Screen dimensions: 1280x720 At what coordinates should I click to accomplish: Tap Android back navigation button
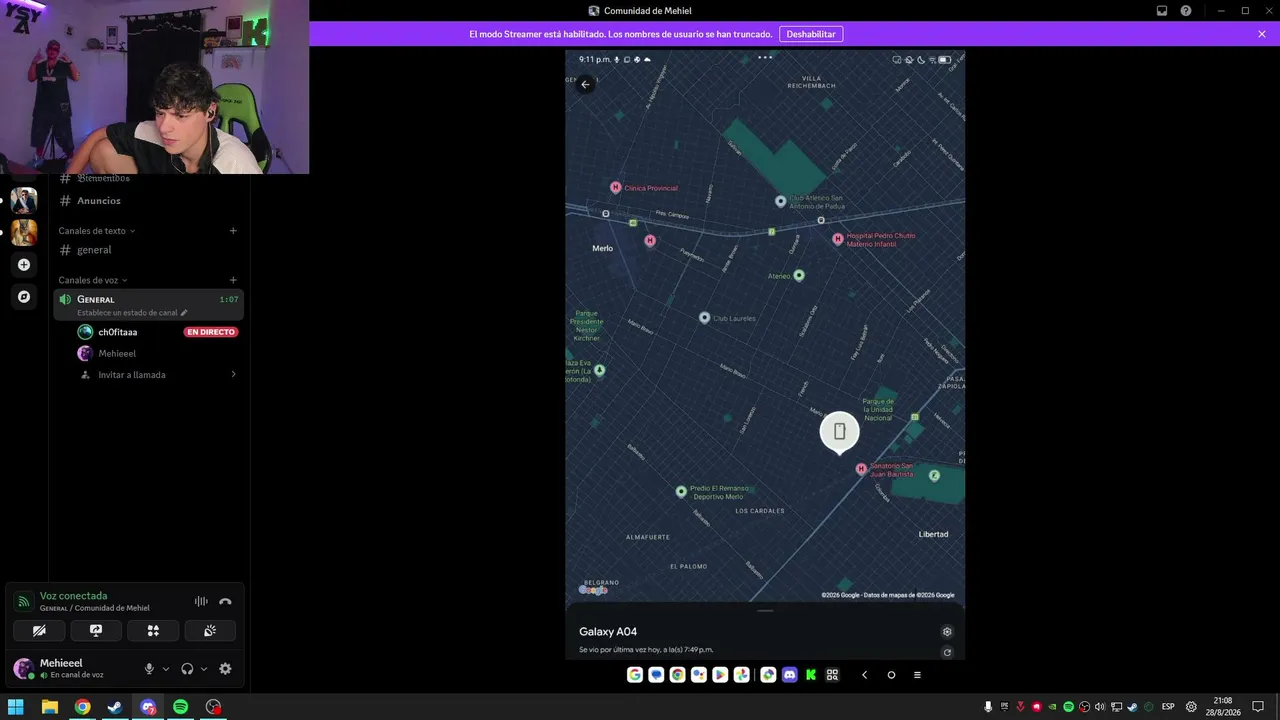click(864, 675)
